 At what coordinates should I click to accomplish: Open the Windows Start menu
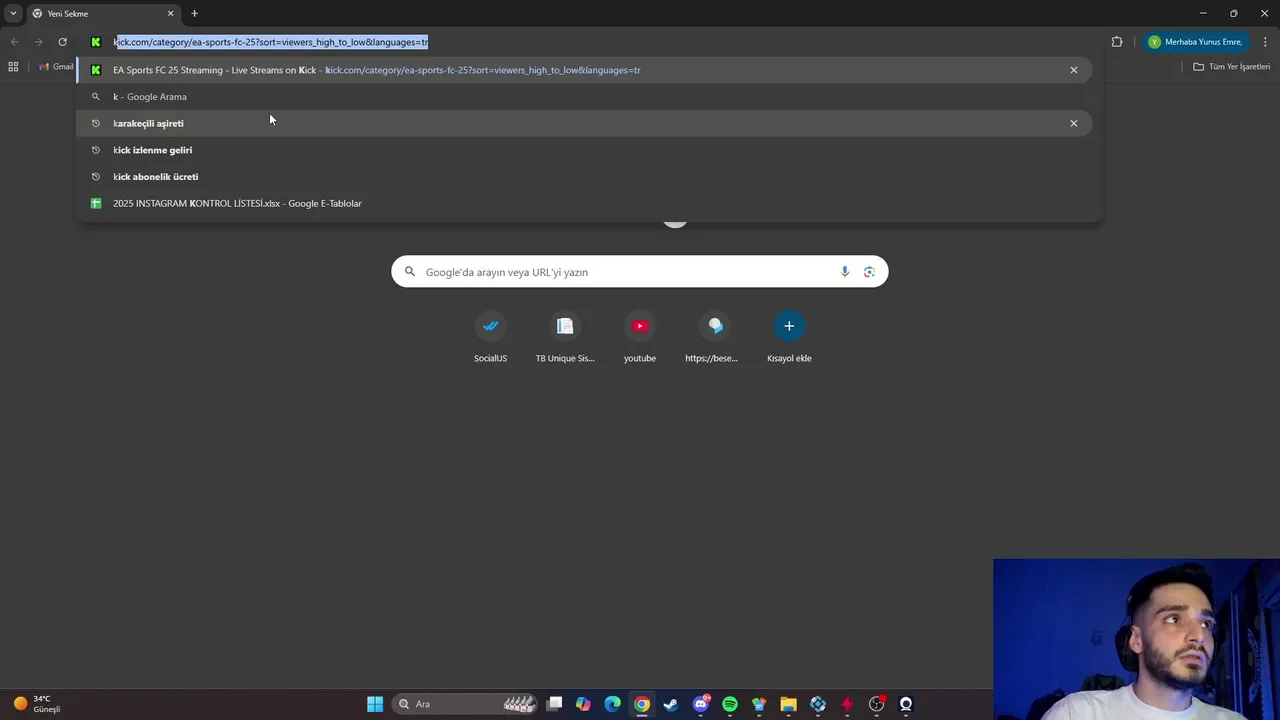375,704
